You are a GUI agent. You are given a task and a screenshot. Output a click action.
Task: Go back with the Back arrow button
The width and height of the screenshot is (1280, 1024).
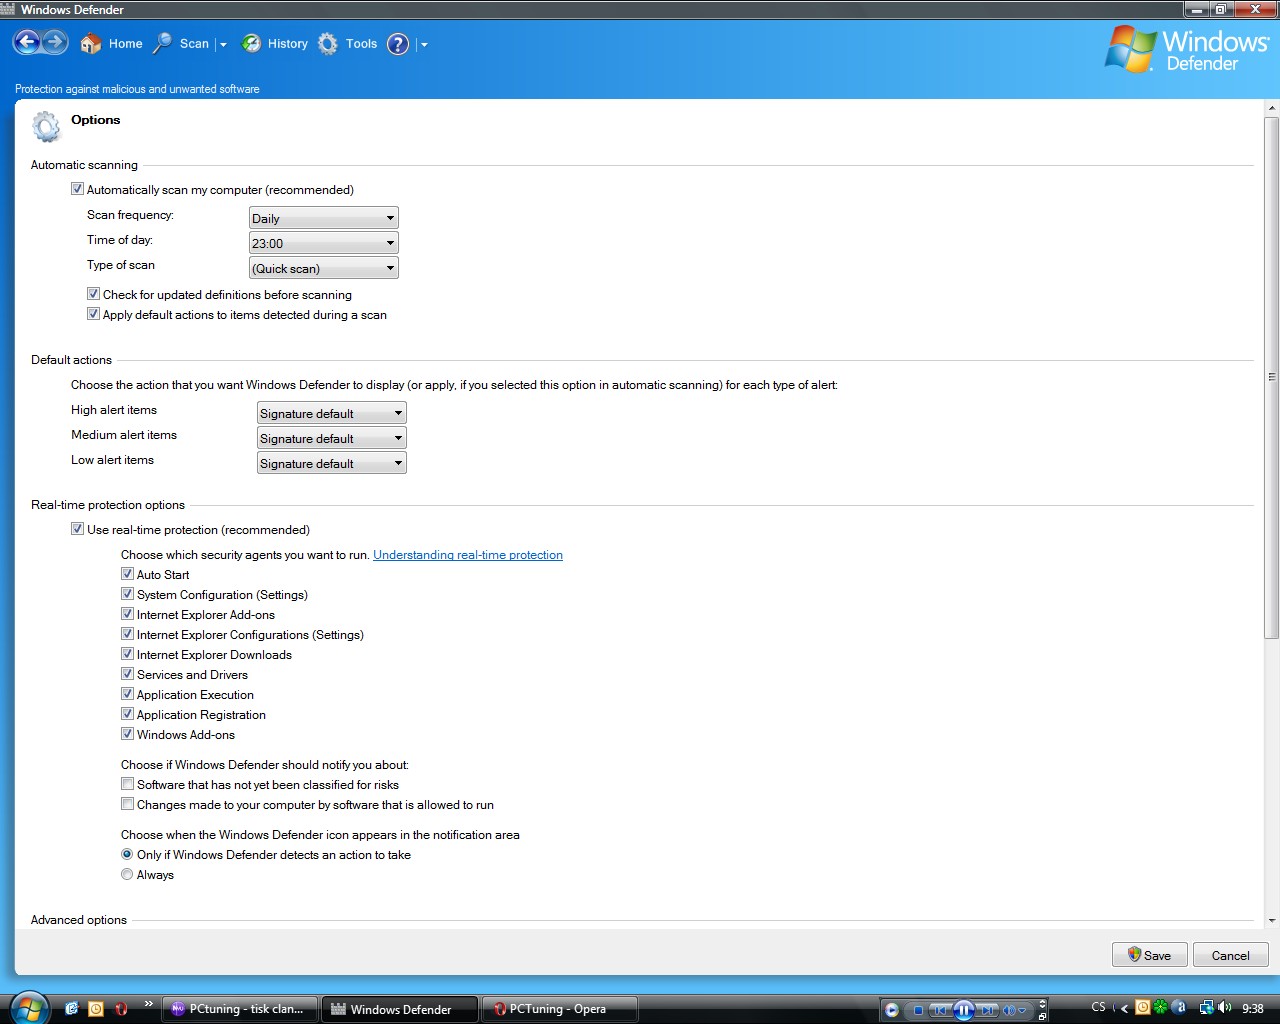click(x=27, y=43)
